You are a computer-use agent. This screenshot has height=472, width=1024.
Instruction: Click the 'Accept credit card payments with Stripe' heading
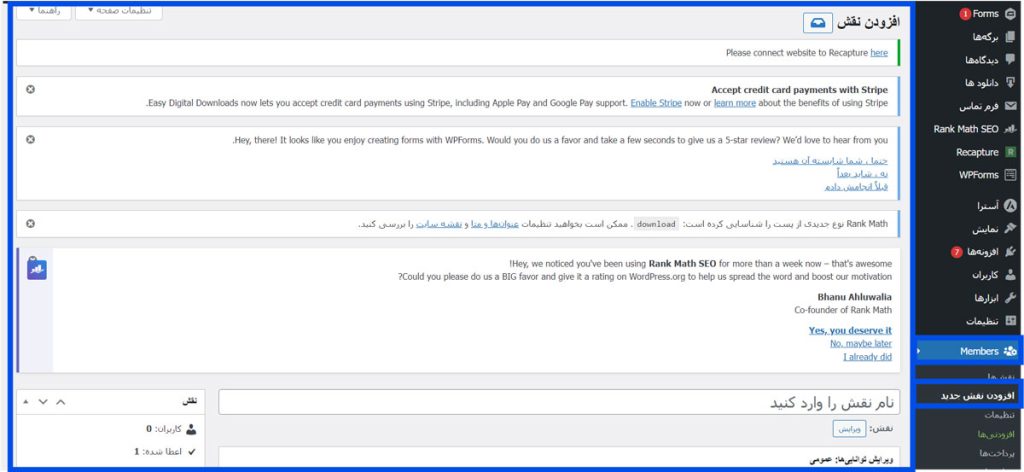point(799,90)
